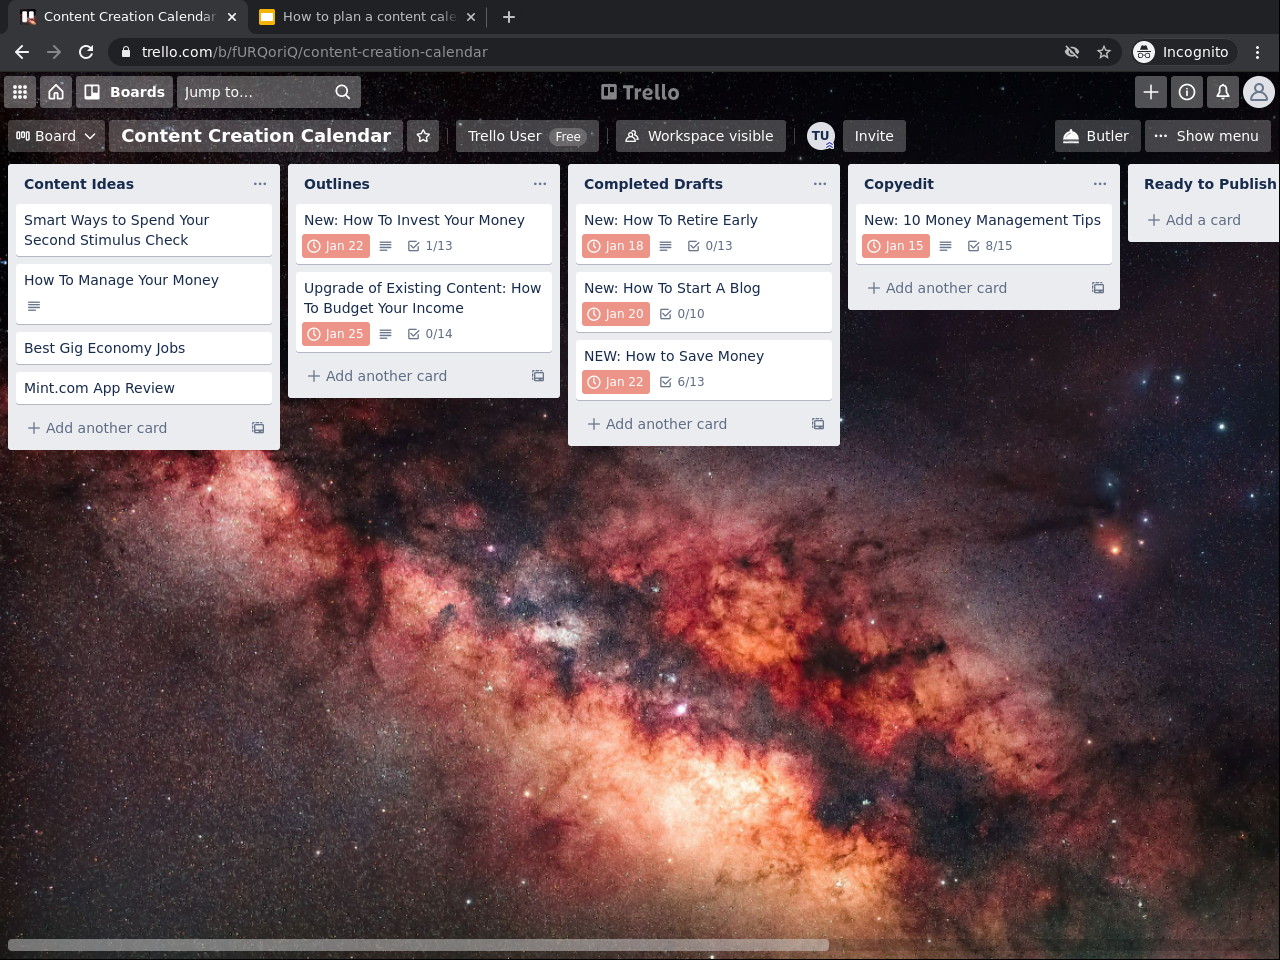Open Completed Drafts list actions menu

pyautogui.click(x=820, y=184)
